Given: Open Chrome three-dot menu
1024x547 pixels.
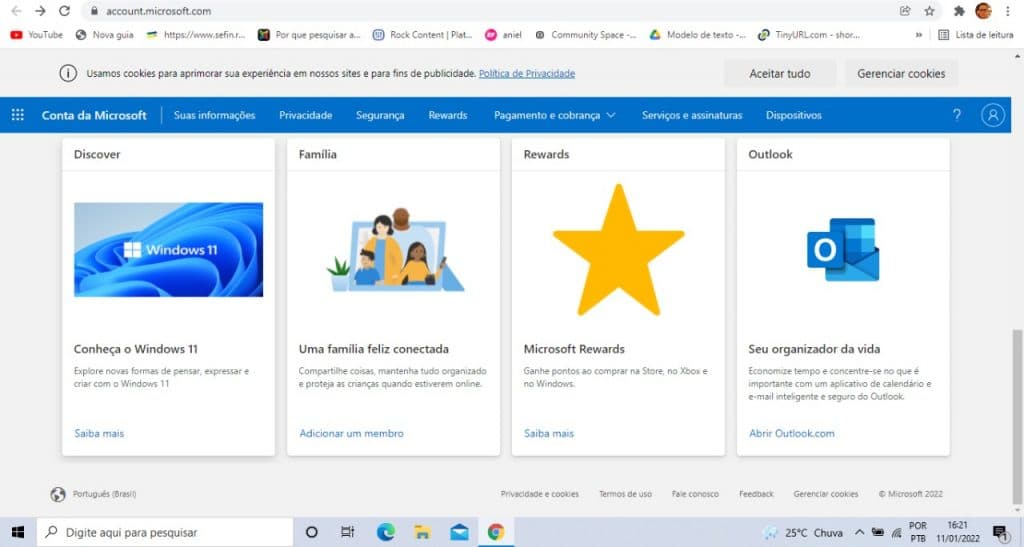Looking at the screenshot, I should pos(1008,10).
